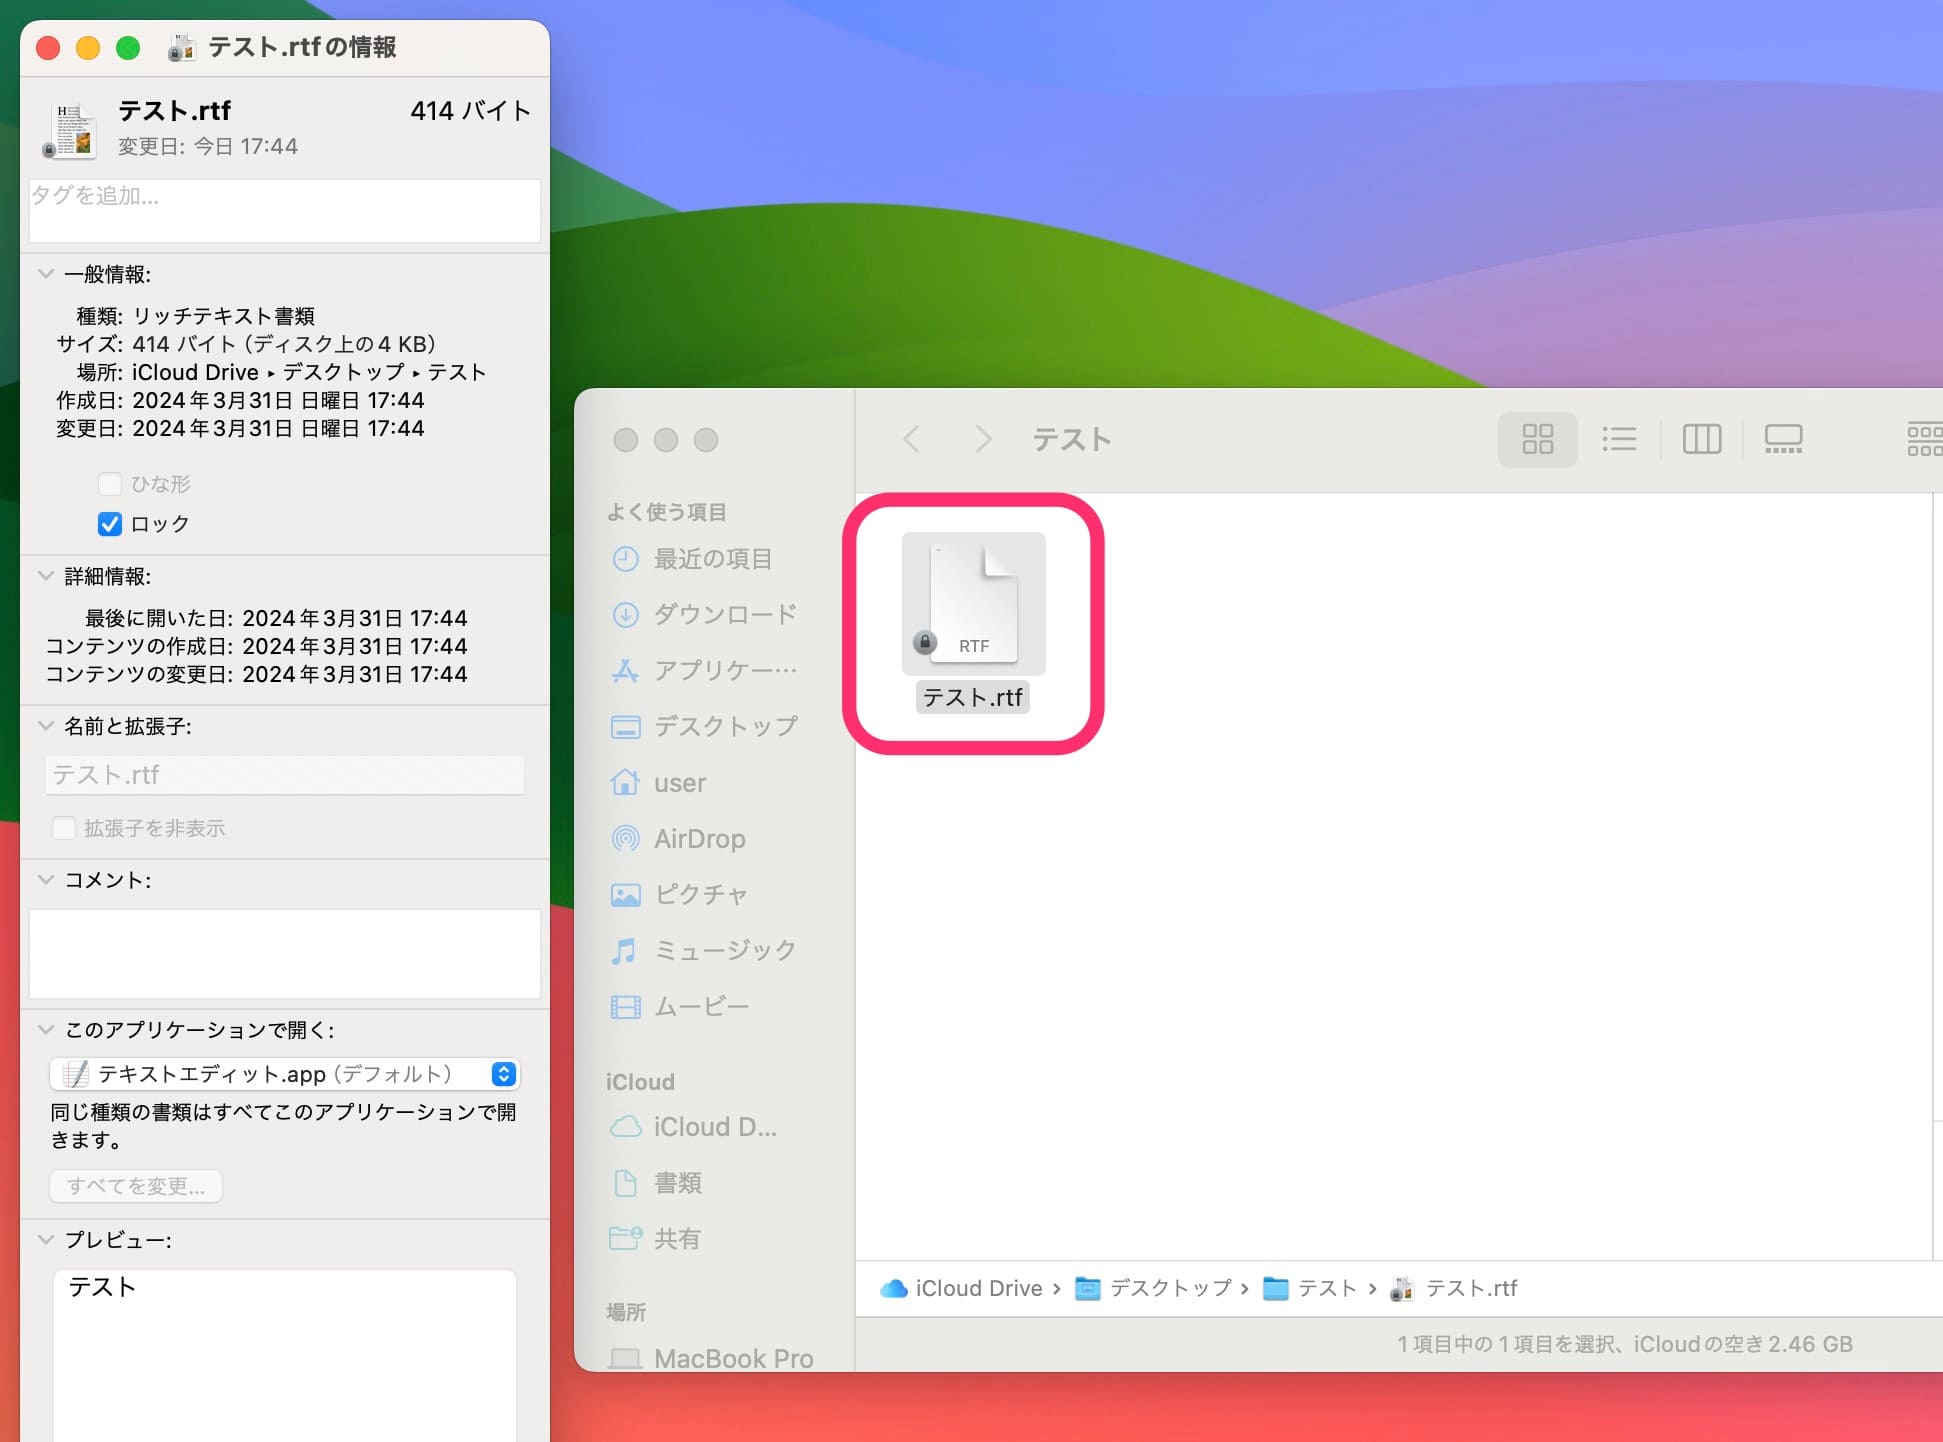This screenshot has height=1442, width=1943.
Task: Expand the 詳細情報 section
Action: (45, 576)
